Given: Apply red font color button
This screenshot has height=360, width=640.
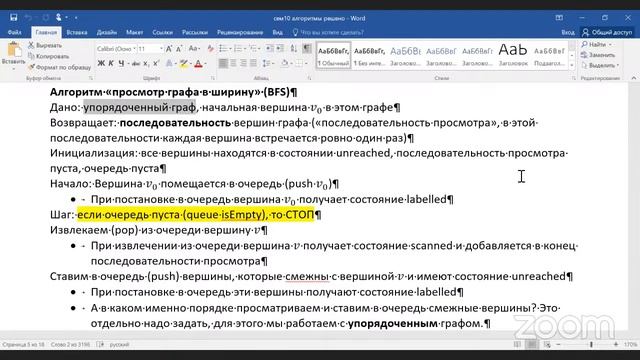Looking at the screenshot, I should [198, 63].
